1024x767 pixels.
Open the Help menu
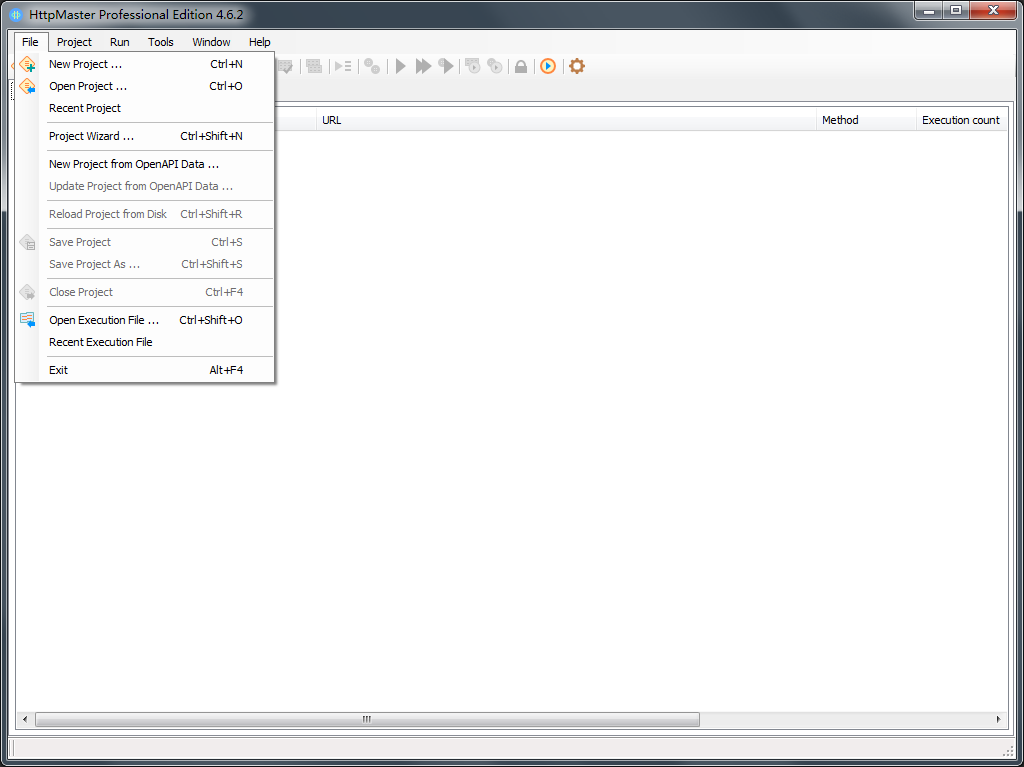point(259,42)
